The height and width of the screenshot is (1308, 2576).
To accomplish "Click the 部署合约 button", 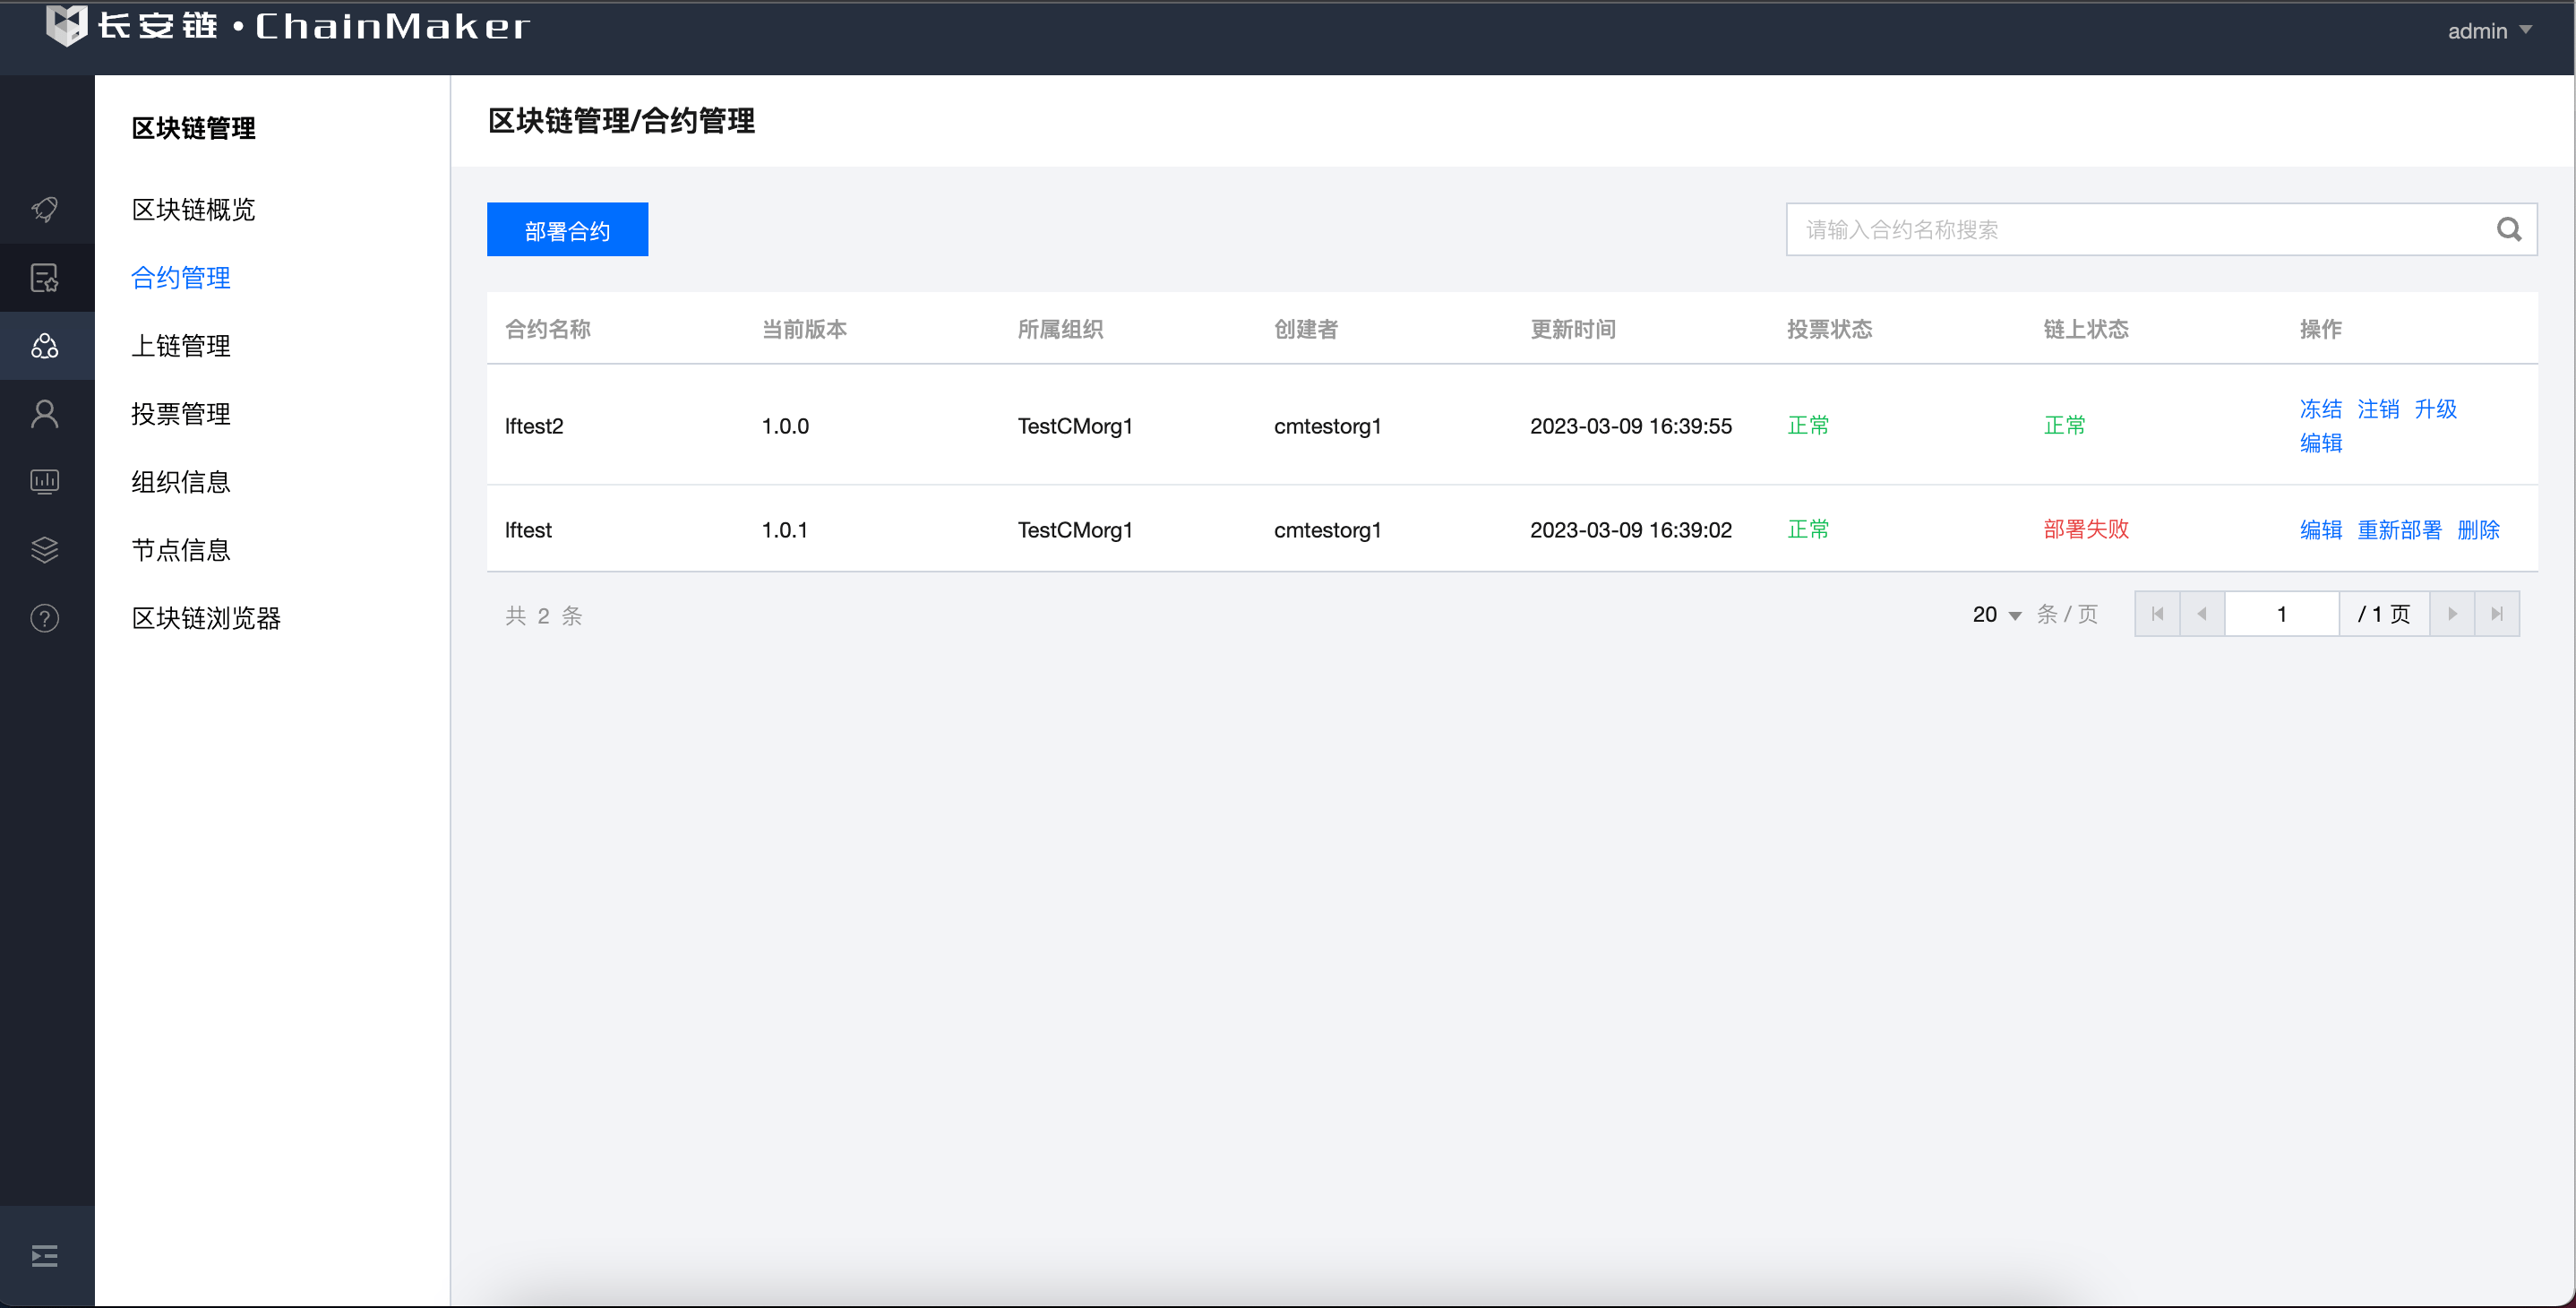I will 567,230.
